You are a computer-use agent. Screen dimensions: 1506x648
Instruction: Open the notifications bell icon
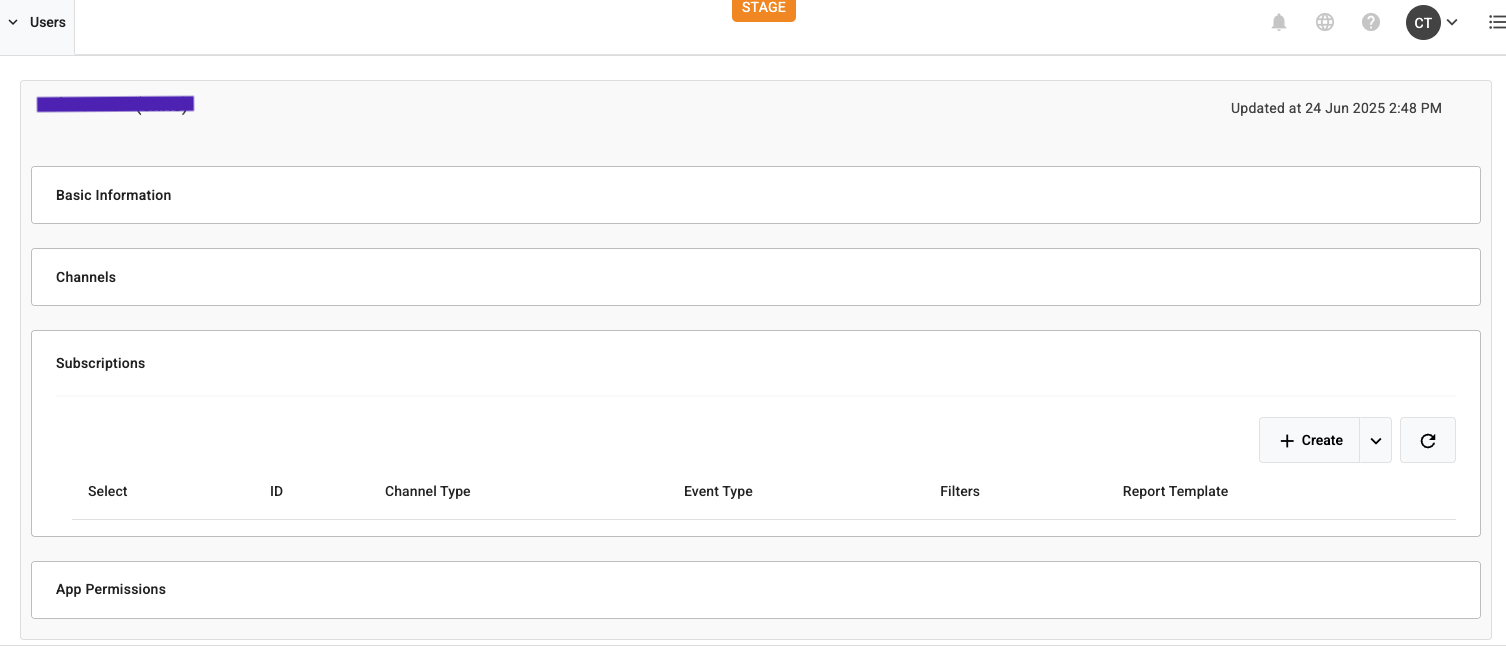(1278, 22)
